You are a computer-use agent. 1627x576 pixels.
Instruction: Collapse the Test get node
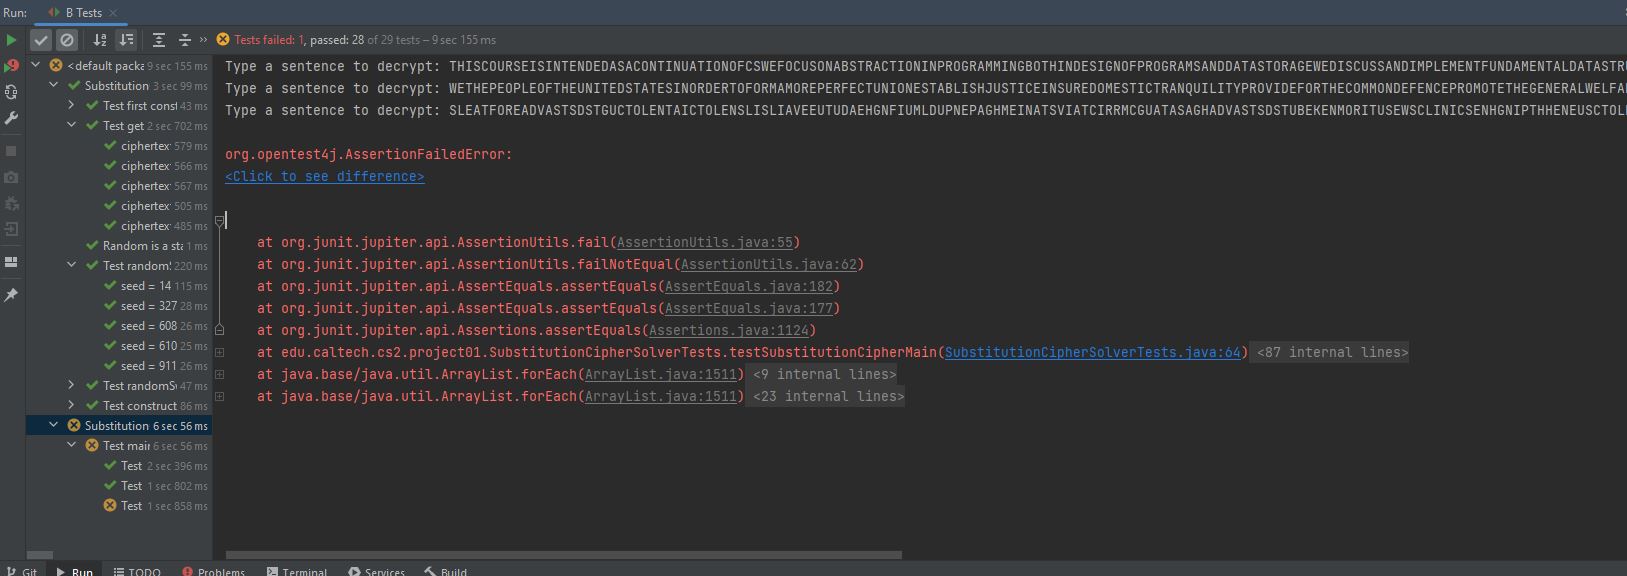(72, 125)
